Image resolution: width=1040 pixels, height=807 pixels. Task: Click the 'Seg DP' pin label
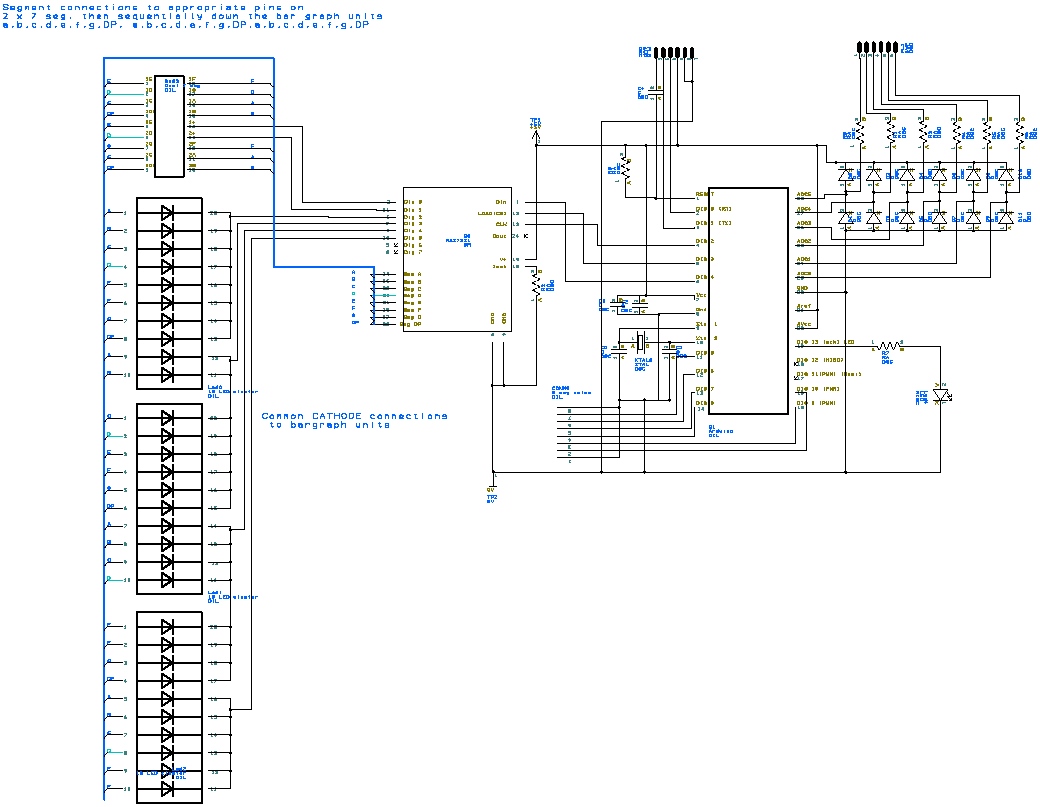411,324
